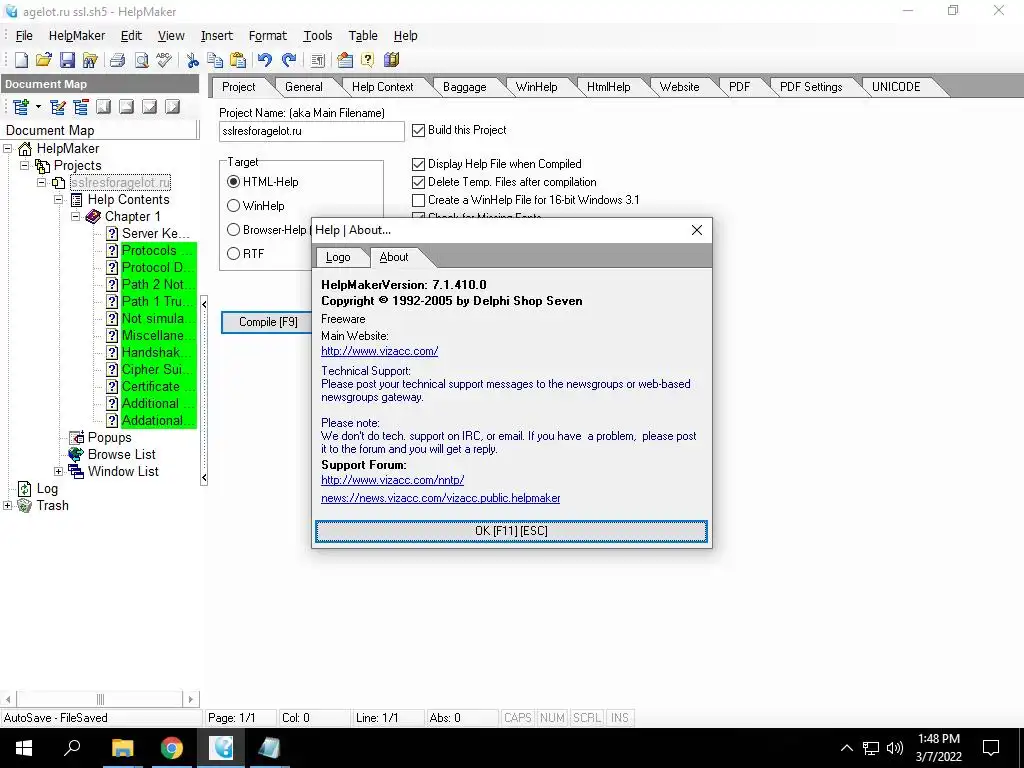This screenshot has height=768, width=1024.
Task: Open the Table menu
Action: pyautogui.click(x=362, y=36)
